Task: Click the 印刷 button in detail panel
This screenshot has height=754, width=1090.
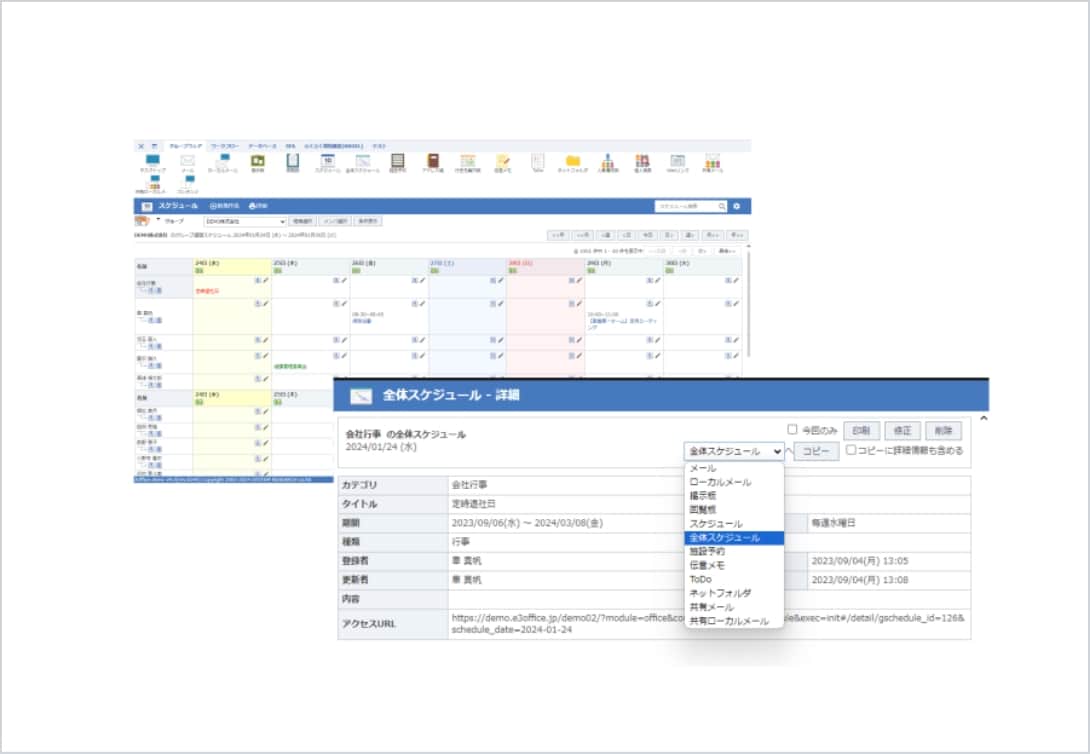Action: coord(861,431)
